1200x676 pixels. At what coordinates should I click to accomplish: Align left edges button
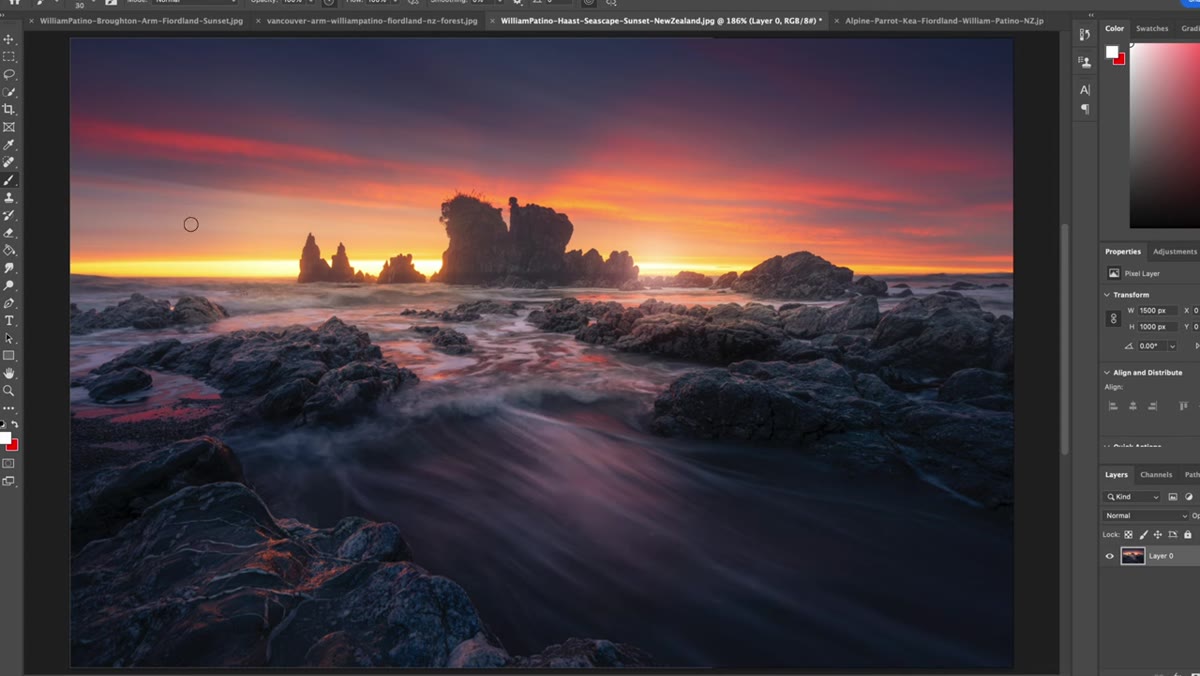1113,406
